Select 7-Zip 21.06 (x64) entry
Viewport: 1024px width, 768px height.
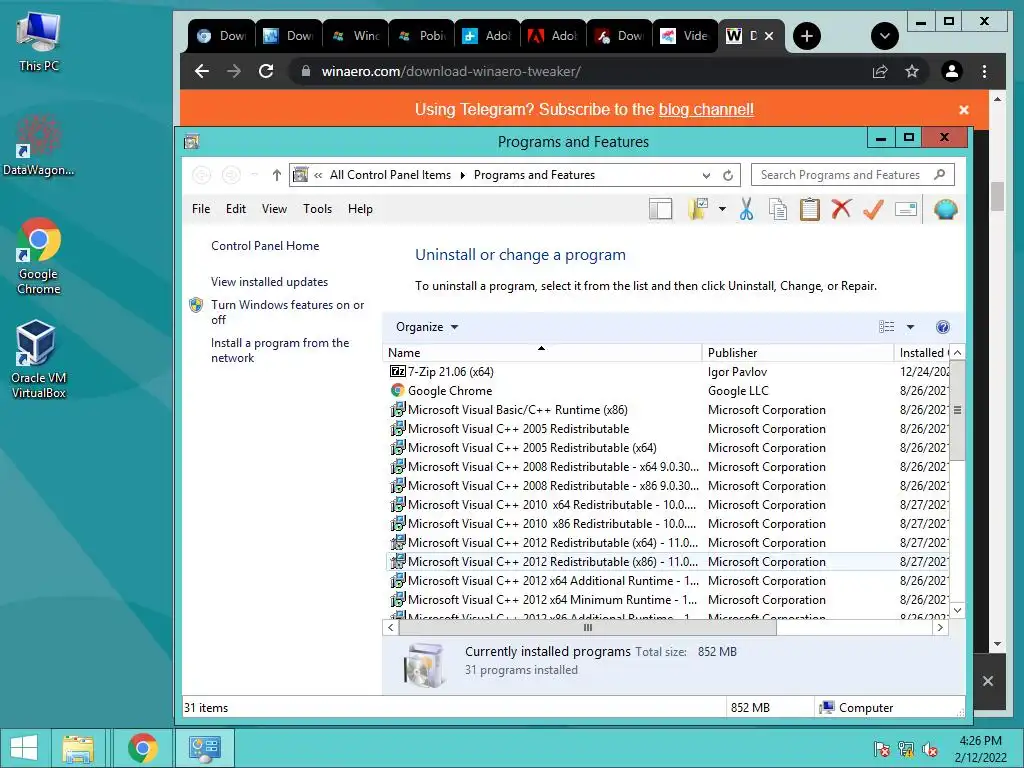tap(451, 372)
